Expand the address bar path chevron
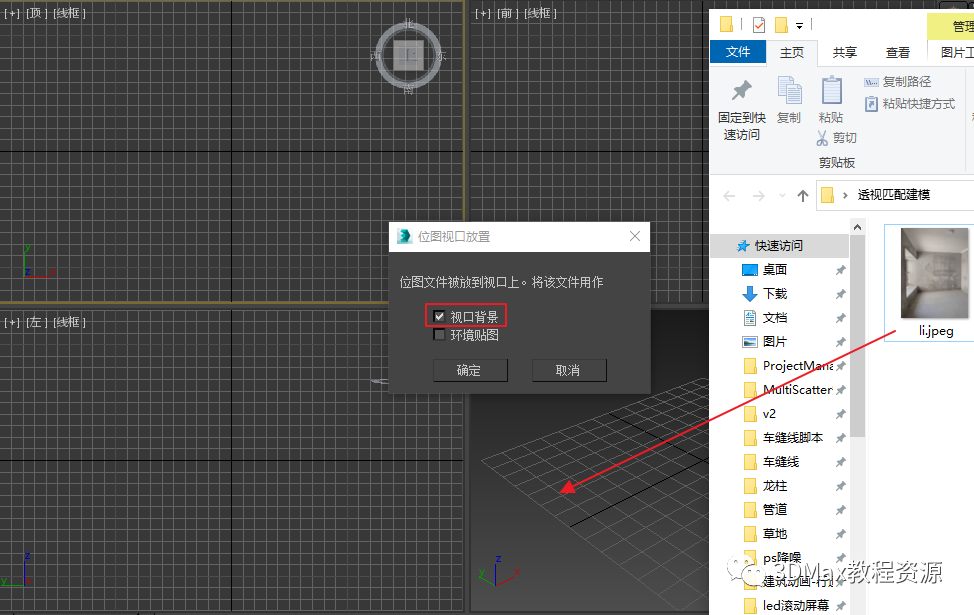 coord(845,195)
